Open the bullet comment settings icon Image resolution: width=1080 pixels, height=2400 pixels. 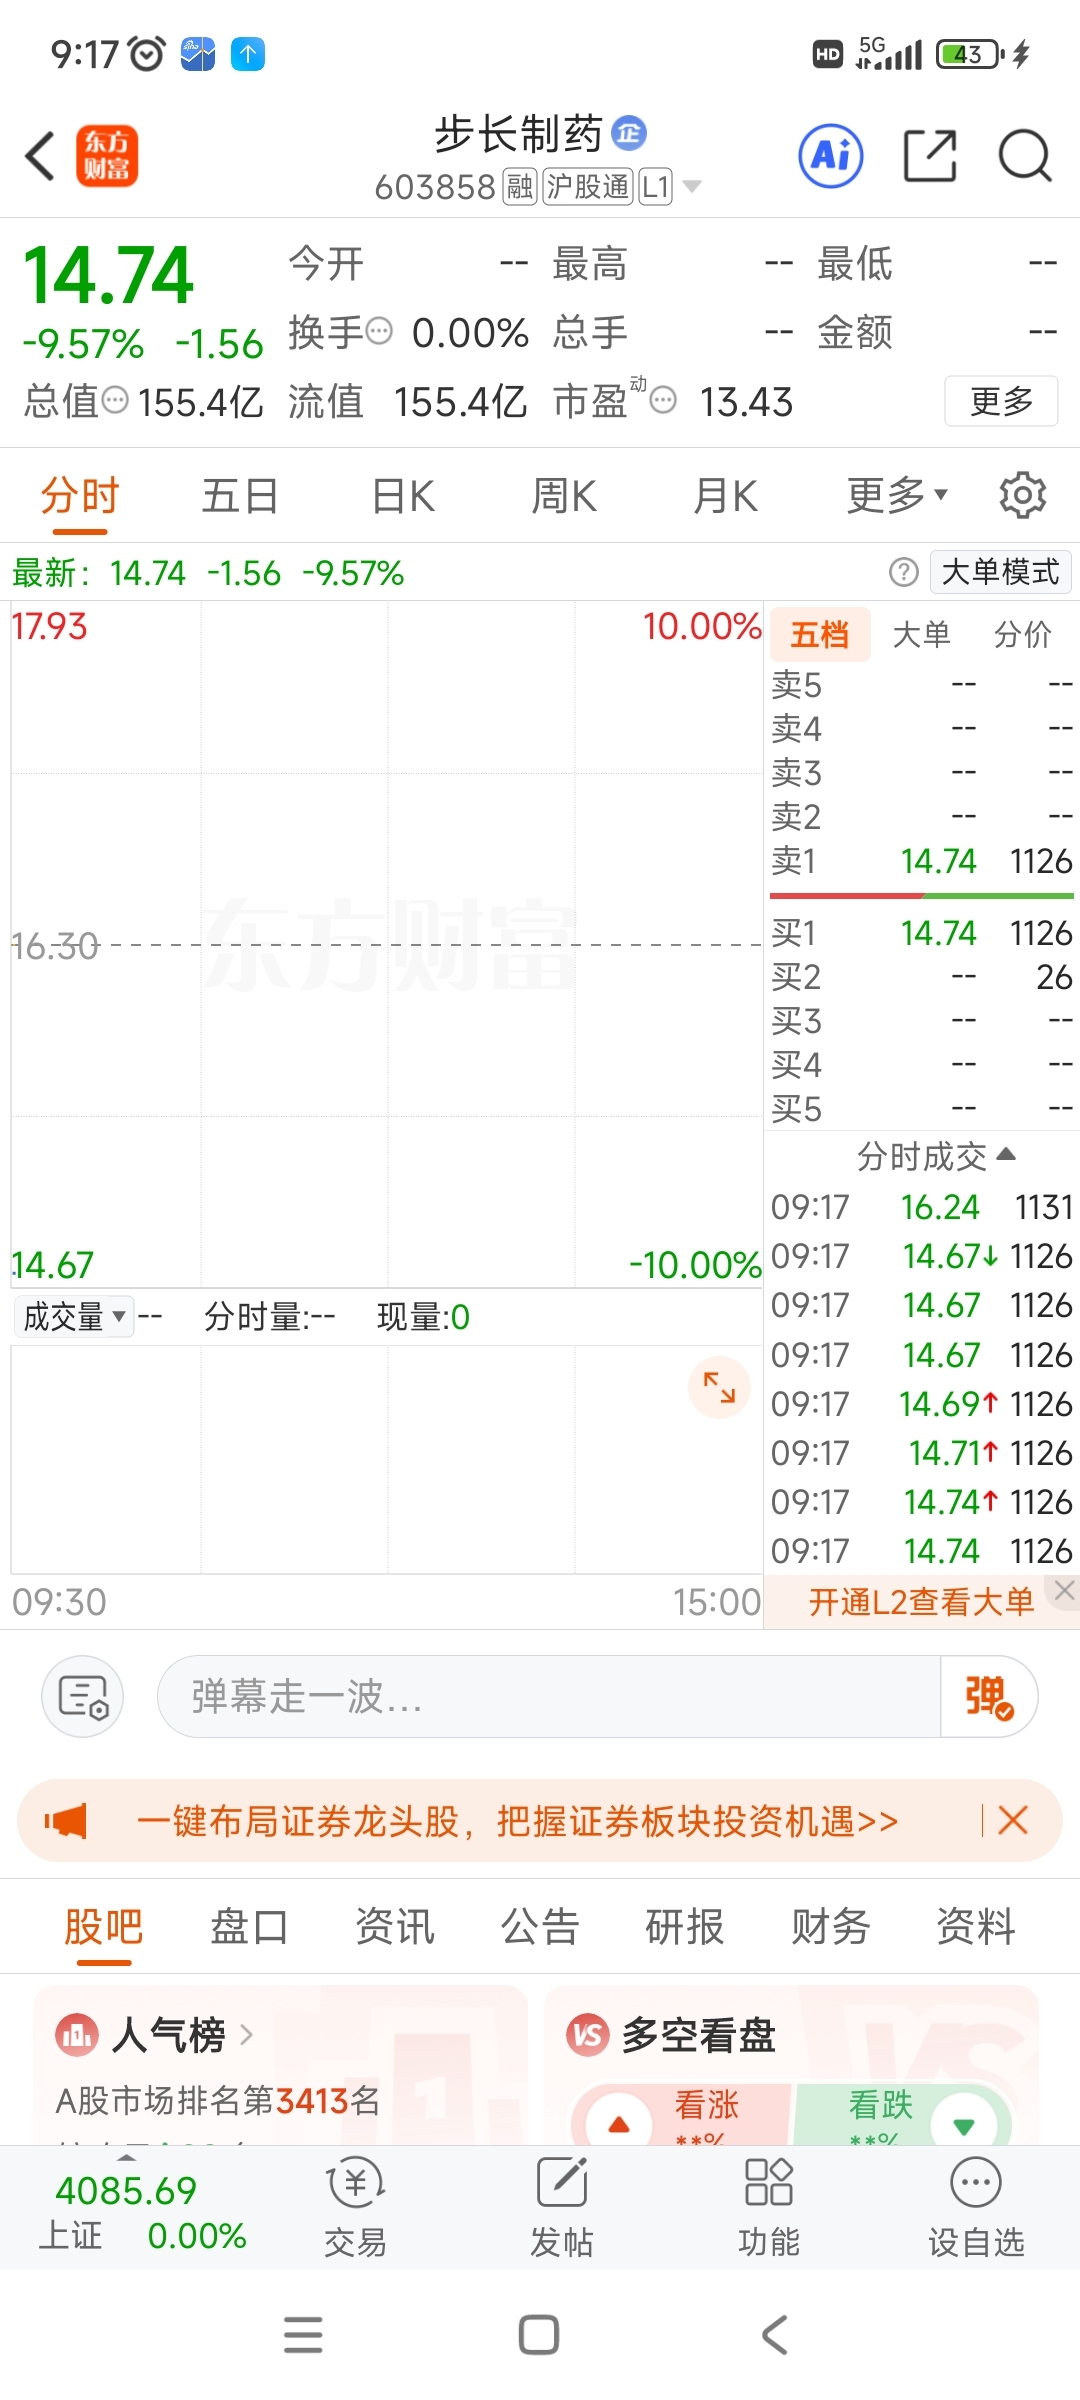click(x=83, y=1696)
